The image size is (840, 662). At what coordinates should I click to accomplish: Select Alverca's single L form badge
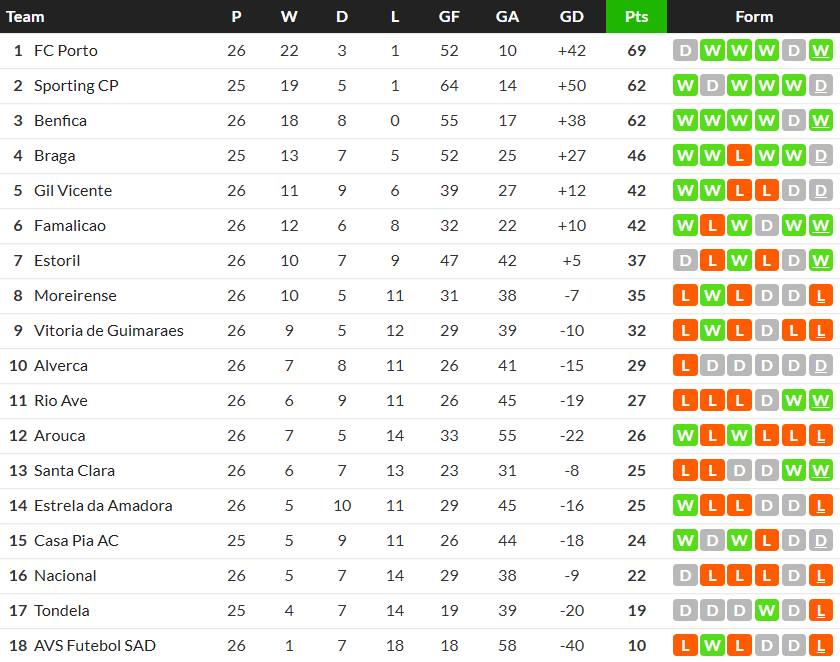pyautogui.click(x=685, y=366)
